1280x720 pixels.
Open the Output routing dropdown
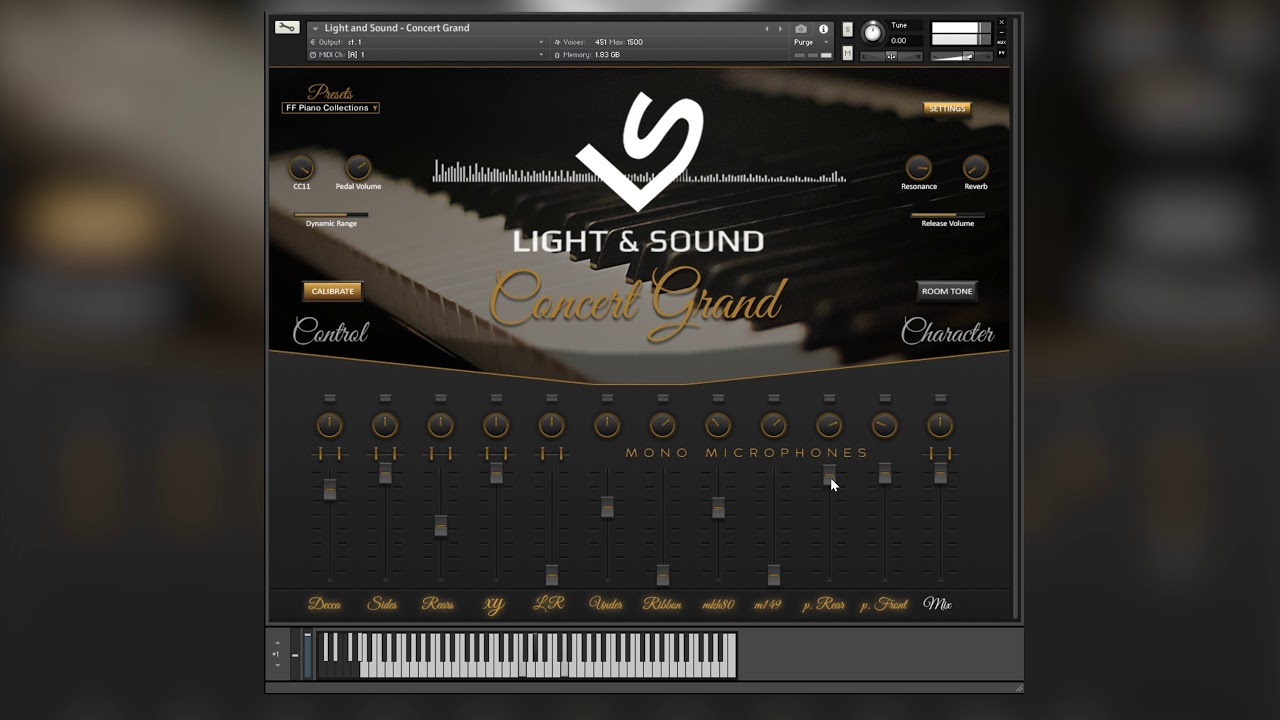[x=428, y=42]
